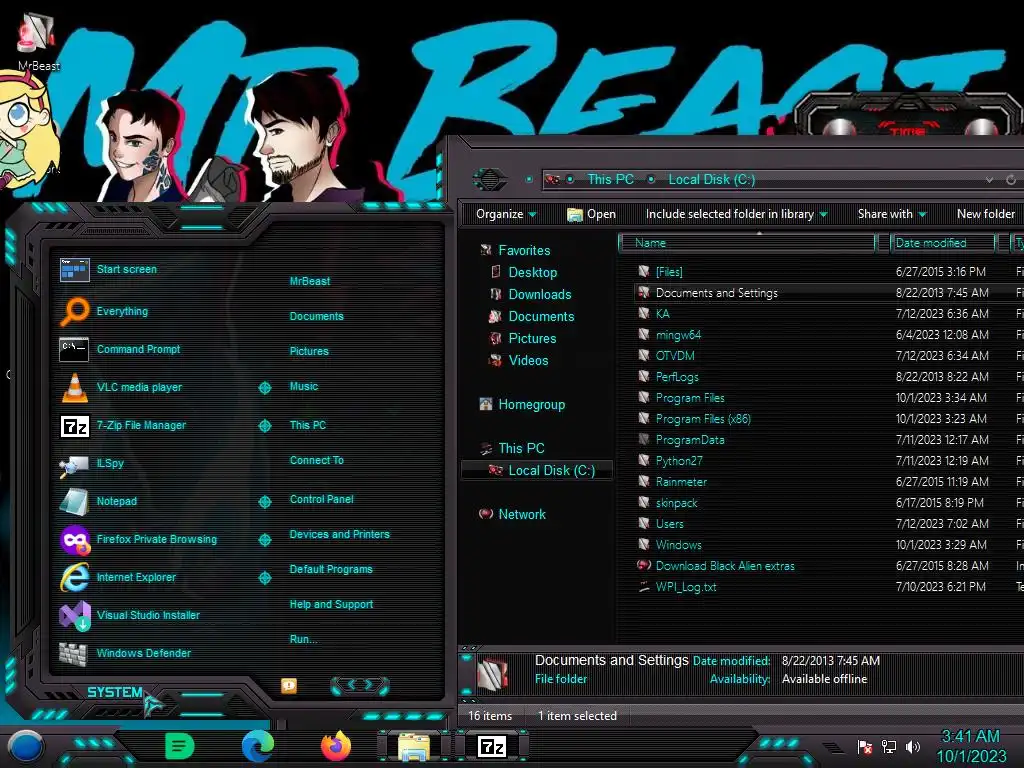Switch to File Explorer taskbar button

point(413,747)
